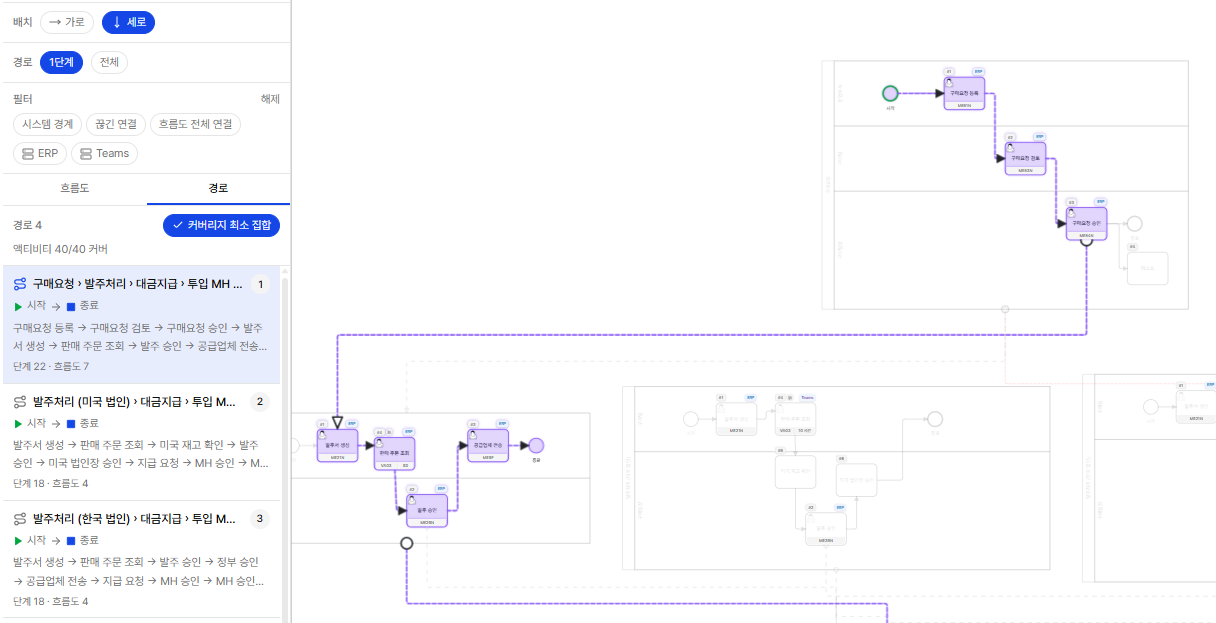Click the blue 종료 stop icon in path 1
The height and width of the screenshot is (623, 1216).
[x=71, y=306]
